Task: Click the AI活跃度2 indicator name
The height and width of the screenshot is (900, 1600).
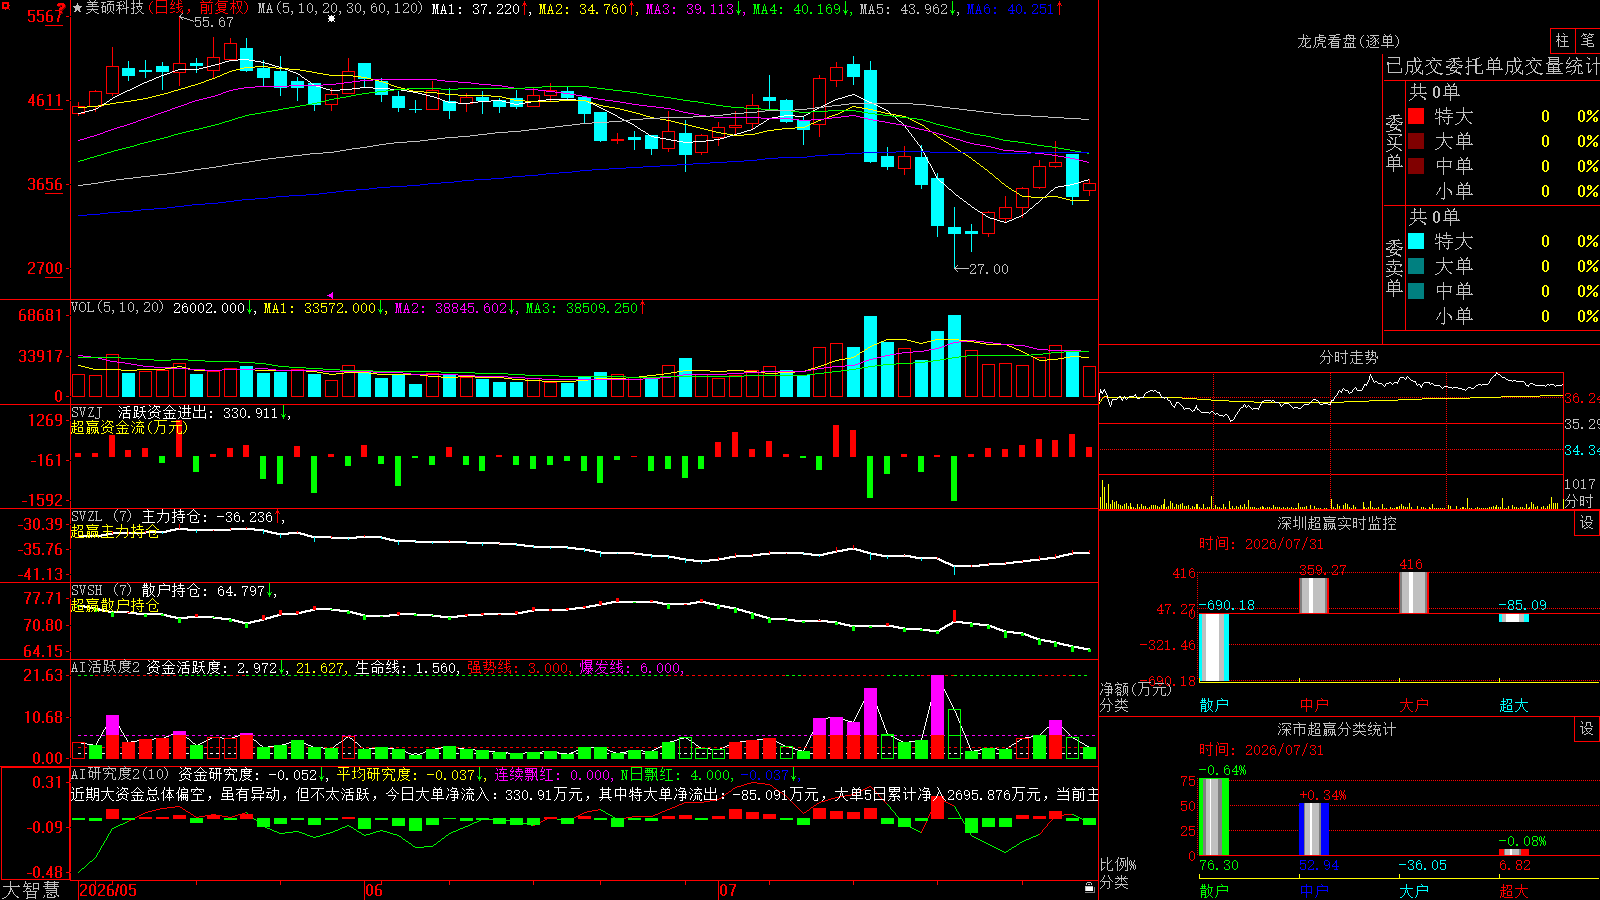Action: 106,667
